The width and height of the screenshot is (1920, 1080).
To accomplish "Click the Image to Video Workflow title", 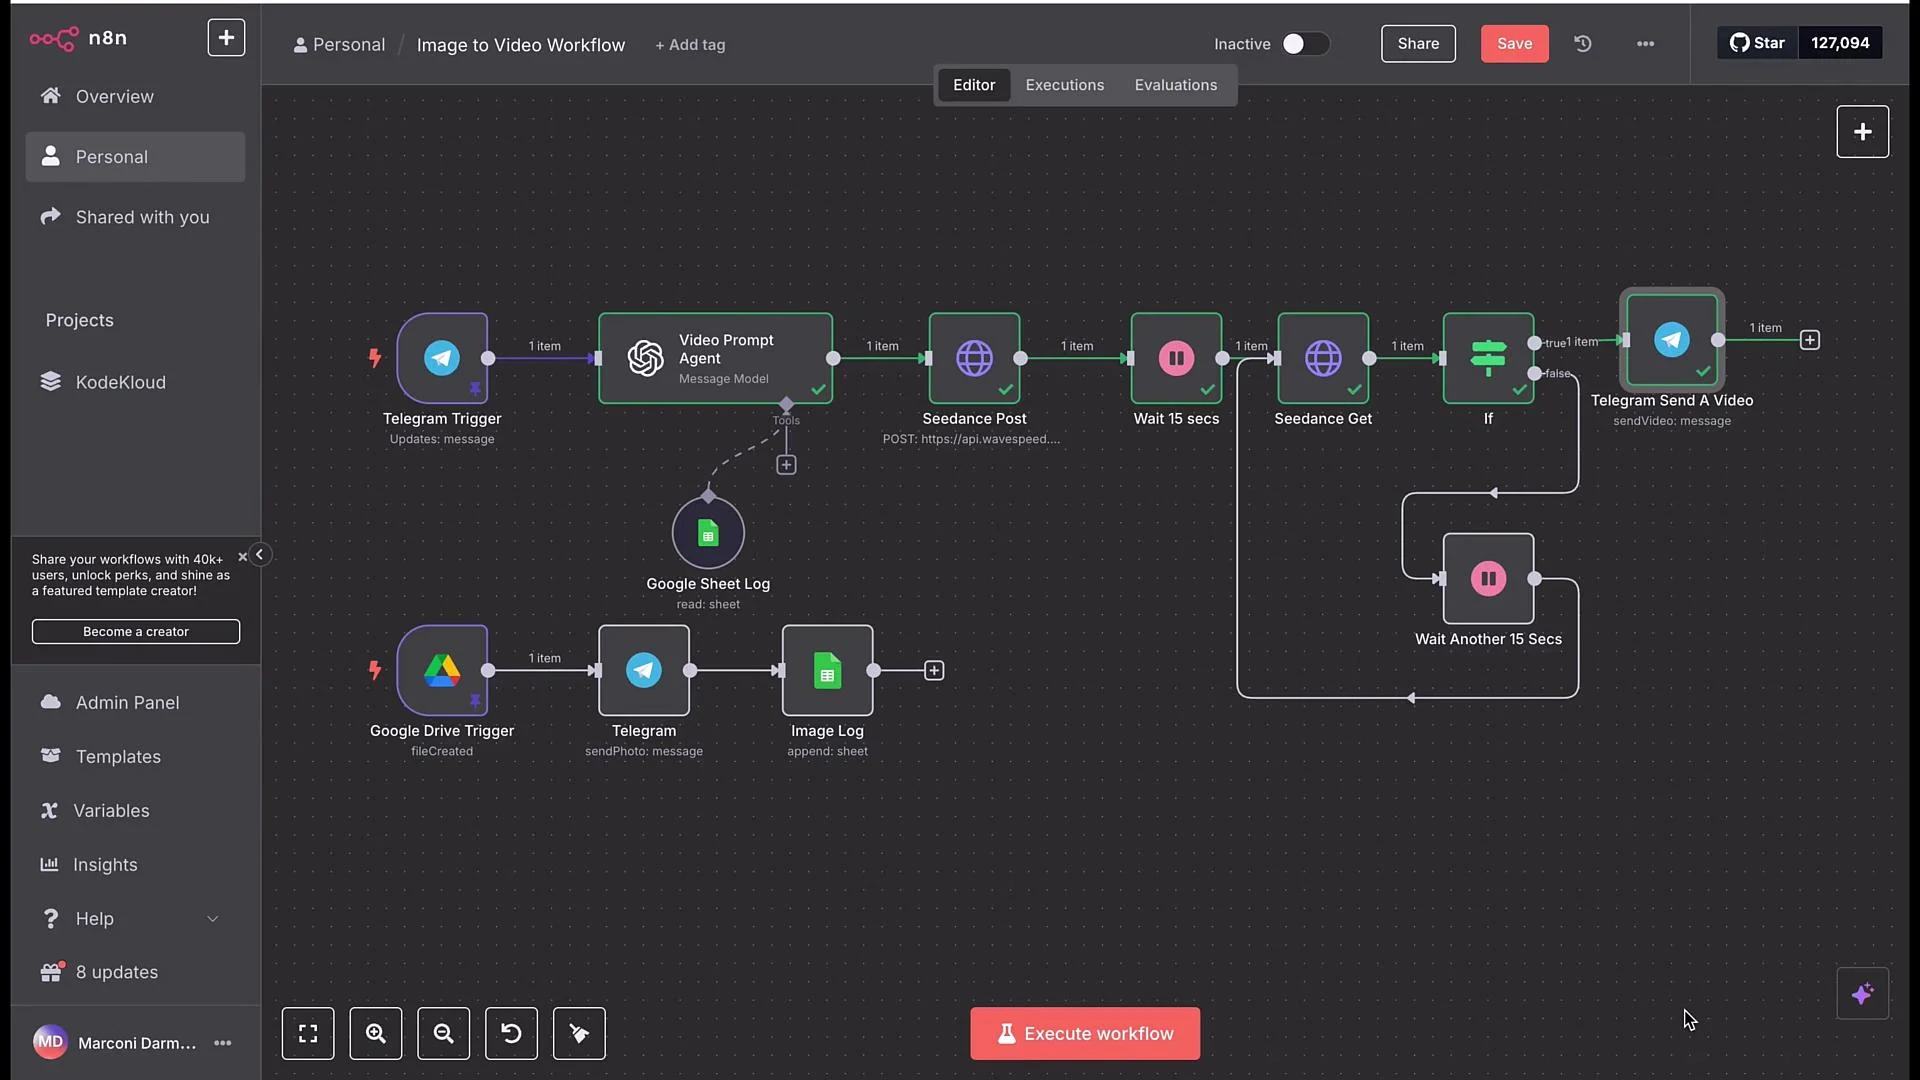I will pyautogui.click(x=520, y=45).
